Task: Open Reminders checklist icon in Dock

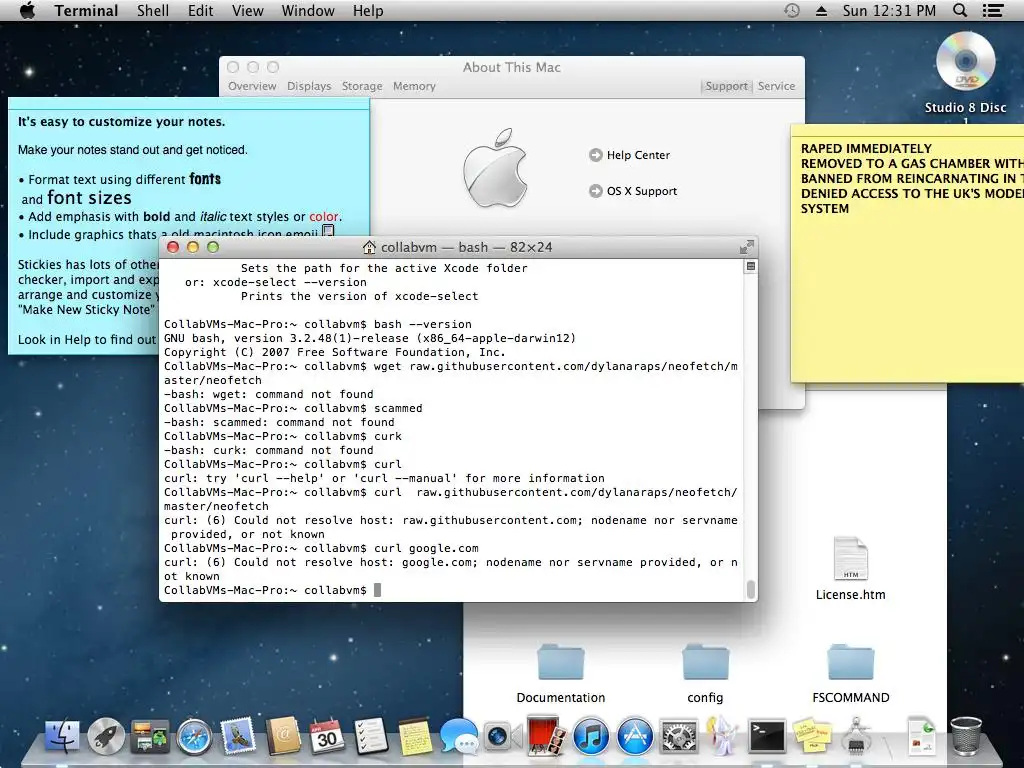Action: click(x=371, y=736)
